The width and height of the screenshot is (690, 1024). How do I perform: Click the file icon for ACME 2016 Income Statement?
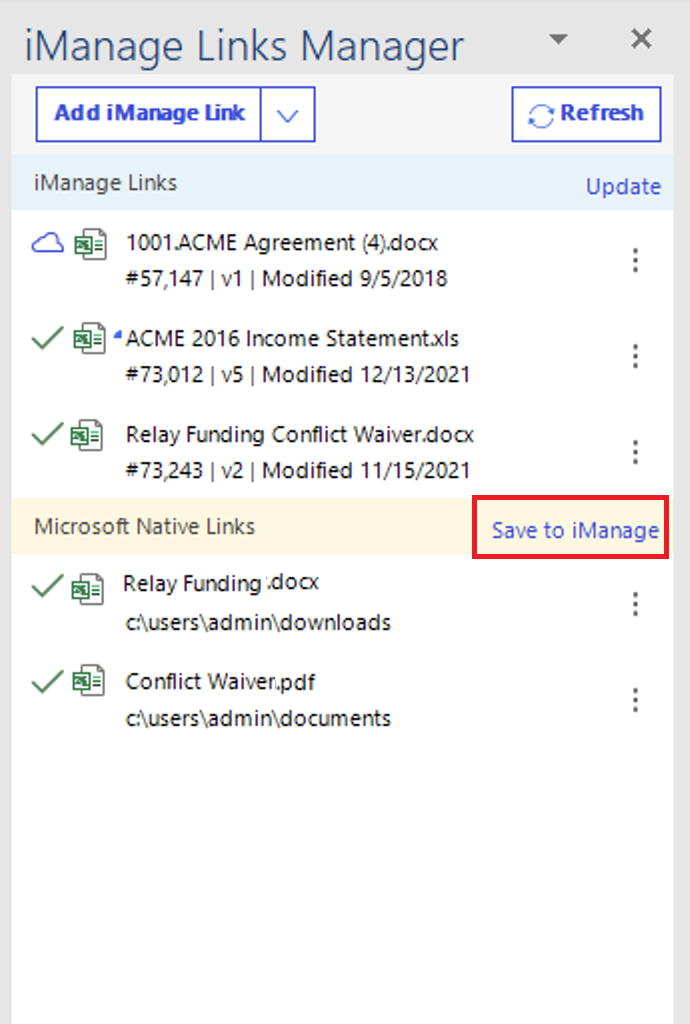[90, 340]
